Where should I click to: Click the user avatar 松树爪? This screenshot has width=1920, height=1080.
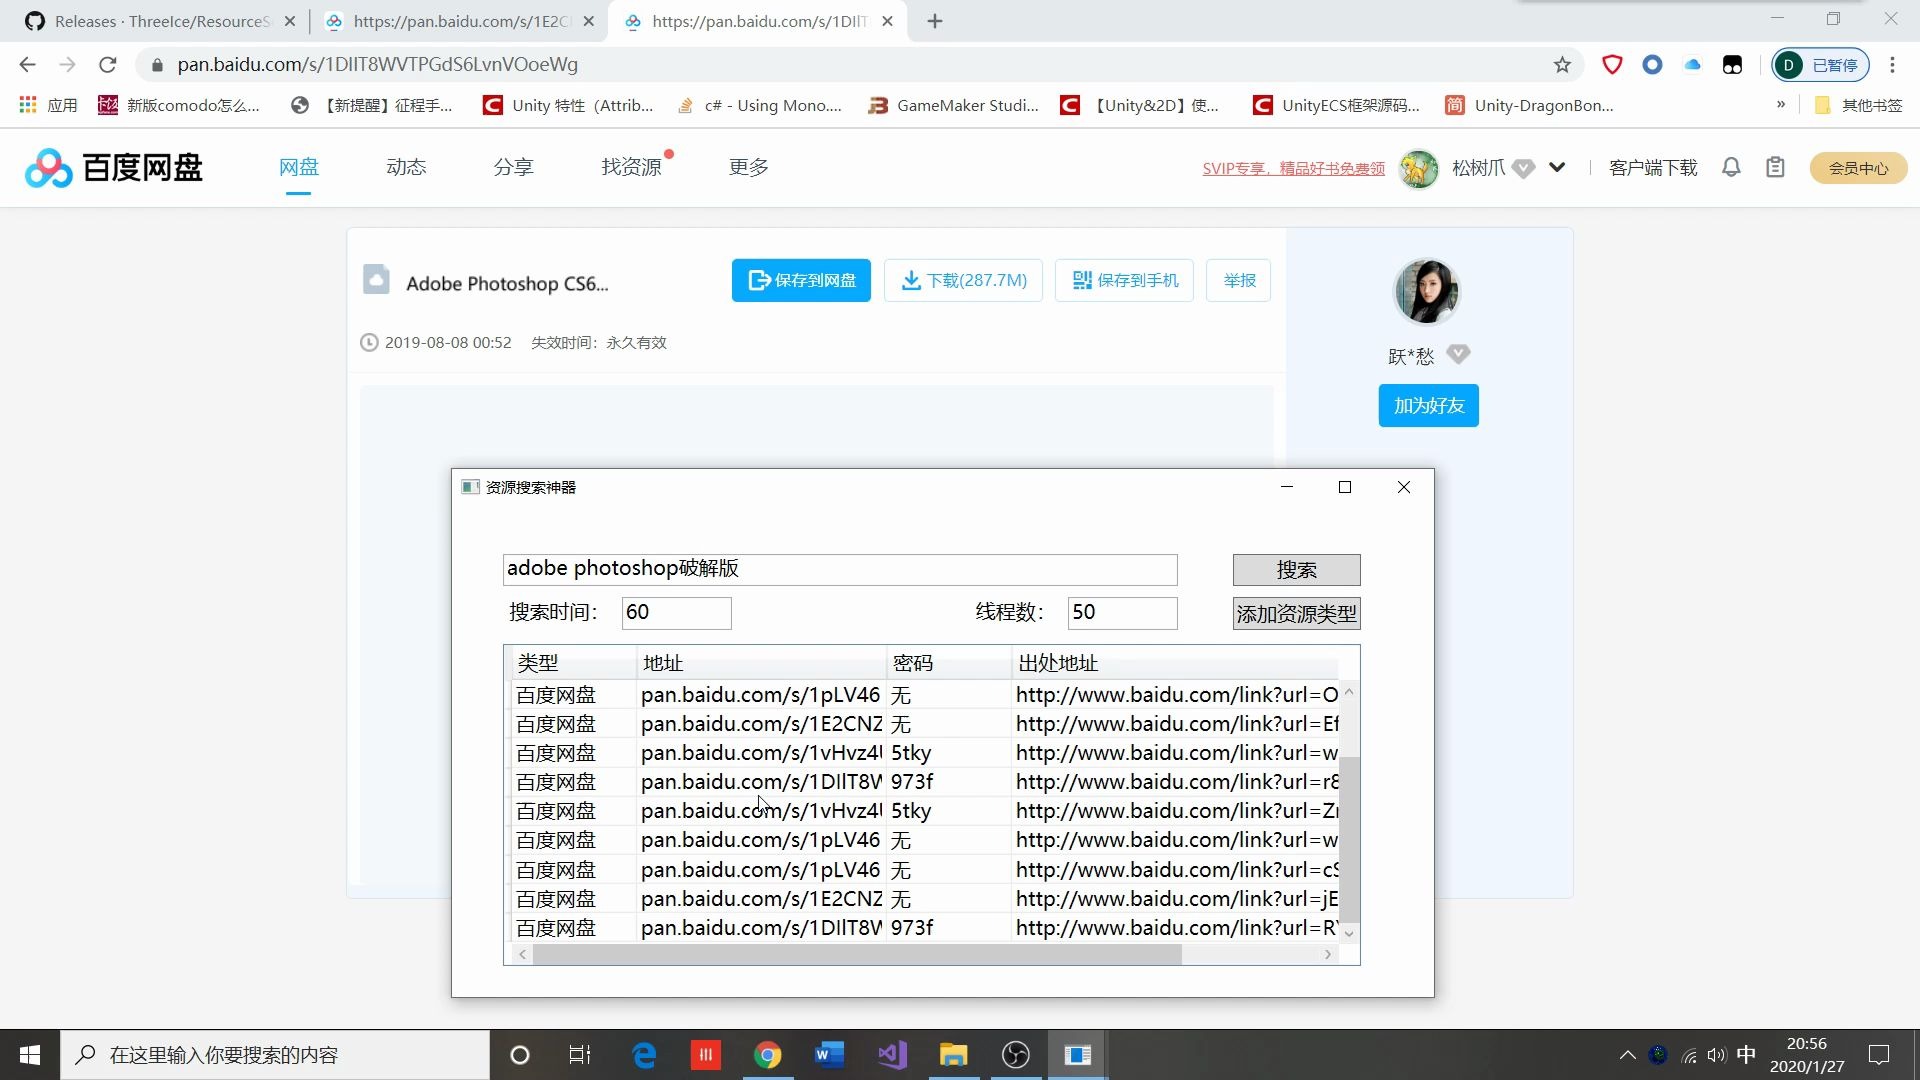pos(1418,168)
